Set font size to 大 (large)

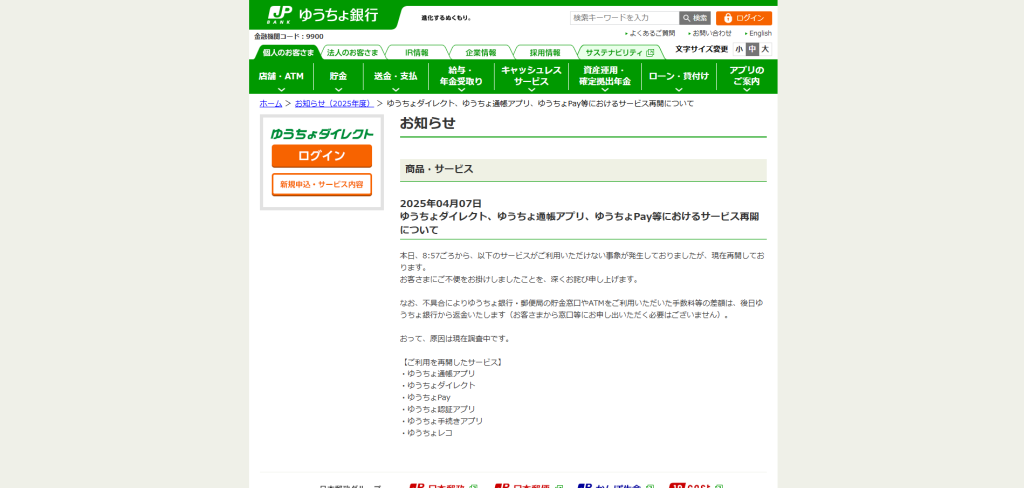coord(765,49)
